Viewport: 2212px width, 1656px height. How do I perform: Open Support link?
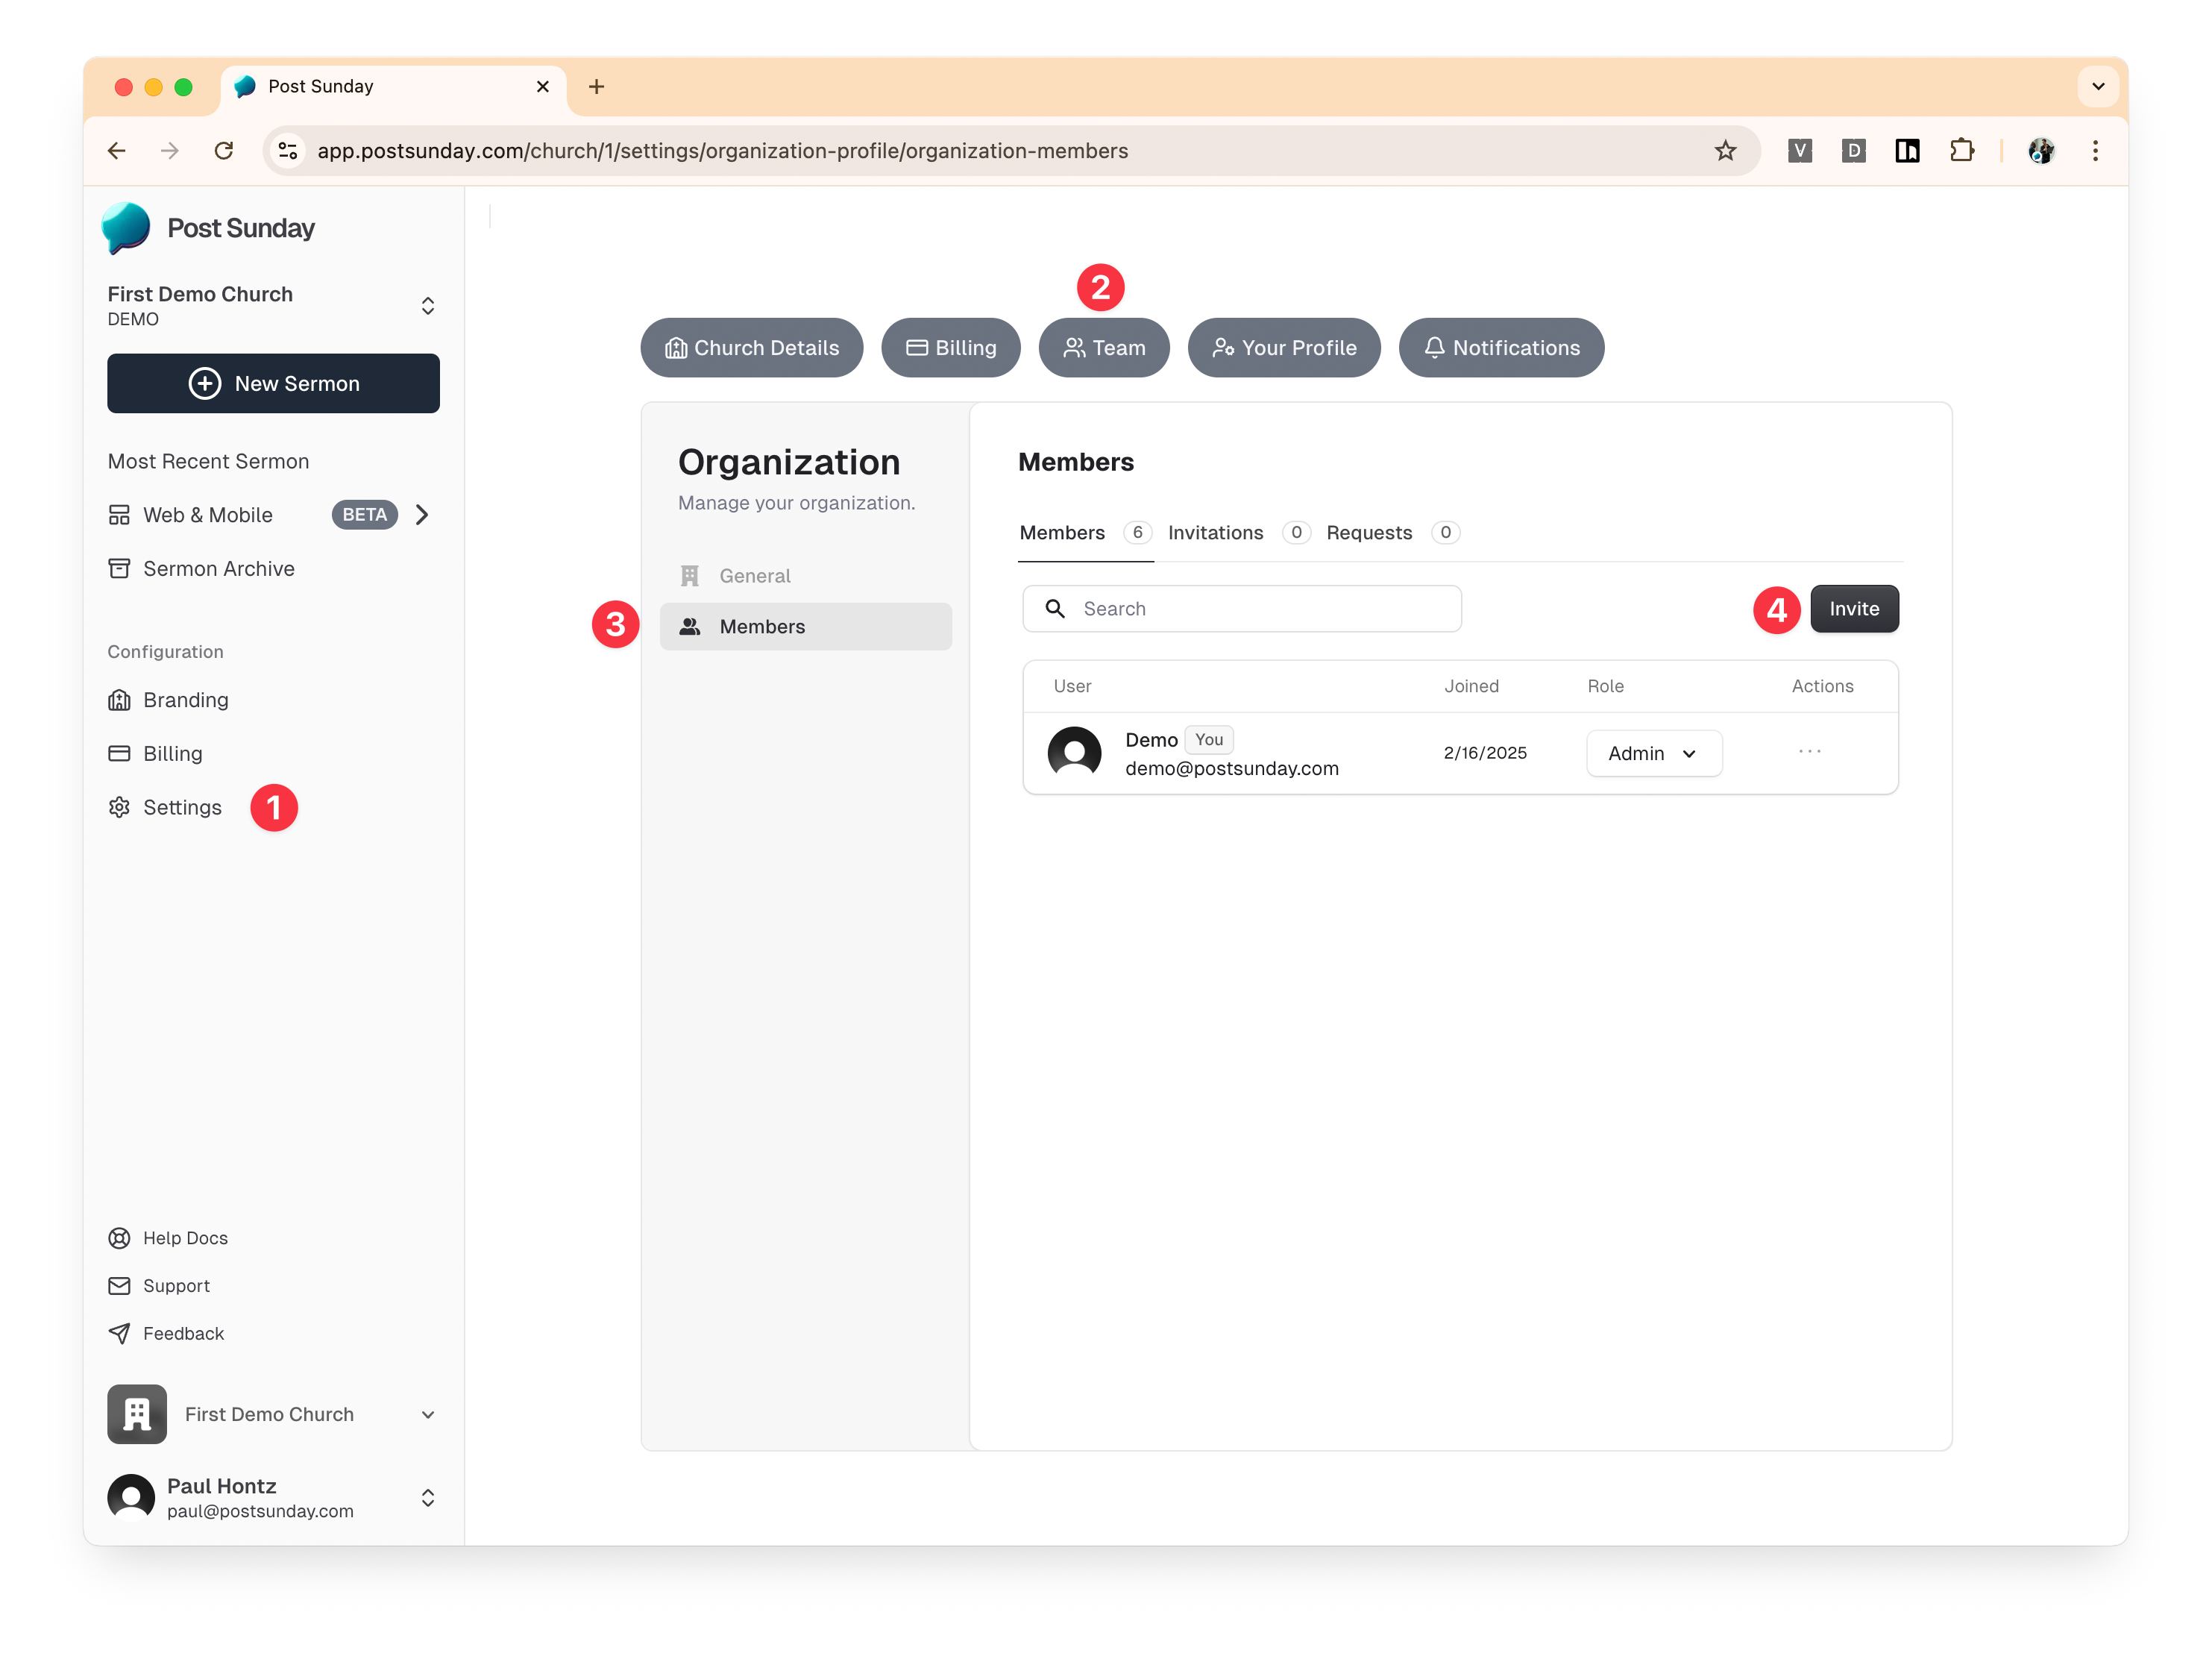(x=159, y=1286)
